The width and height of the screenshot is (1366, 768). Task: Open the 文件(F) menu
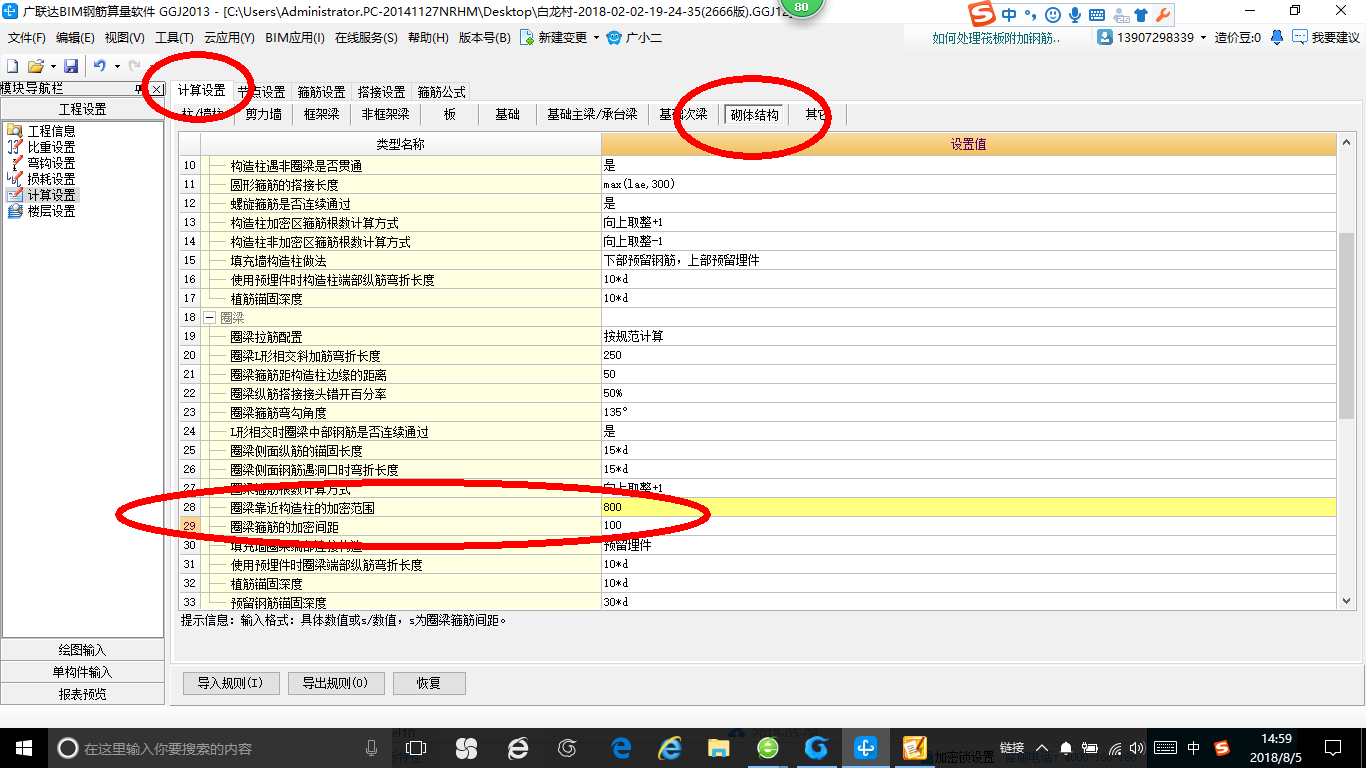pos(27,38)
